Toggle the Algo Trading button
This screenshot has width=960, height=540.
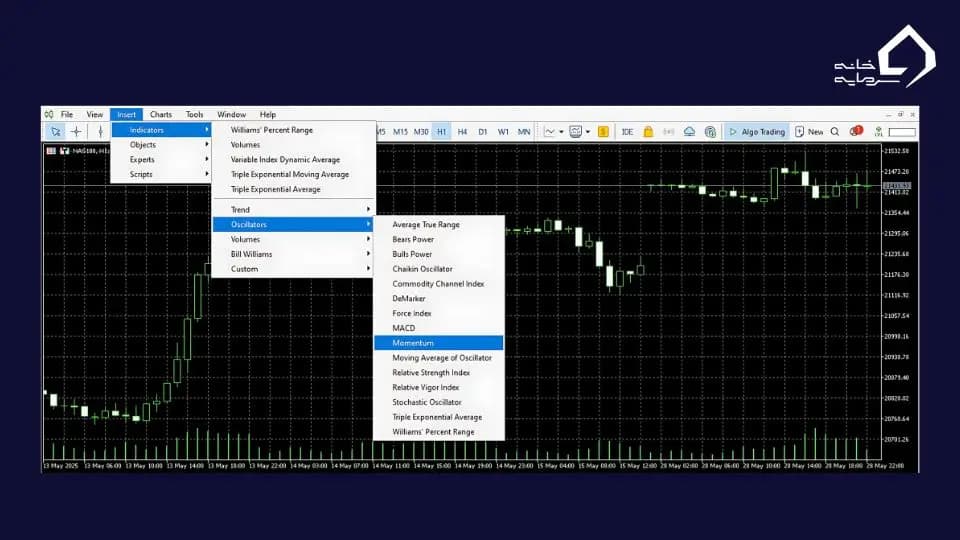(x=757, y=132)
